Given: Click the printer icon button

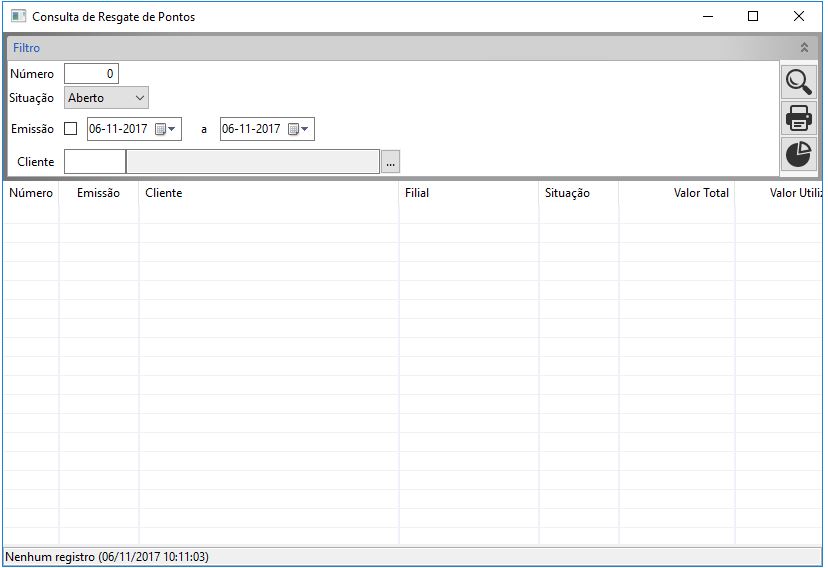Looking at the screenshot, I should point(798,118).
